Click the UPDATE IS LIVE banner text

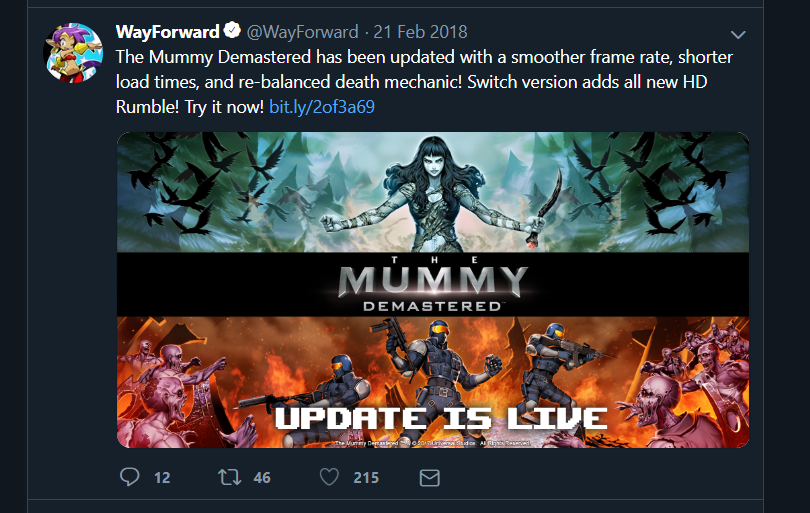441,418
